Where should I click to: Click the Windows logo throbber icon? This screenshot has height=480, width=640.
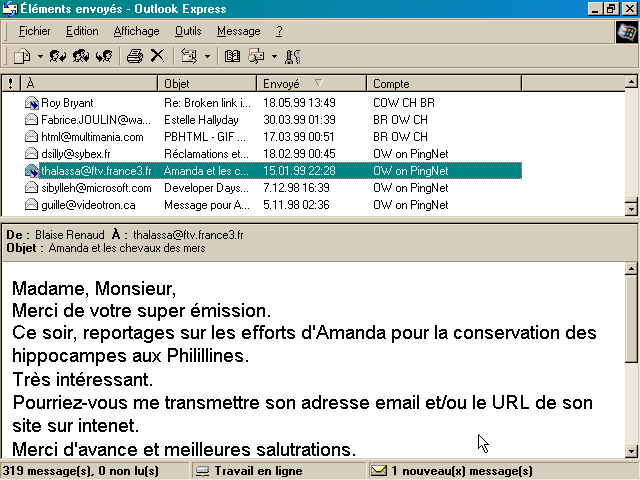tap(627, 32)
